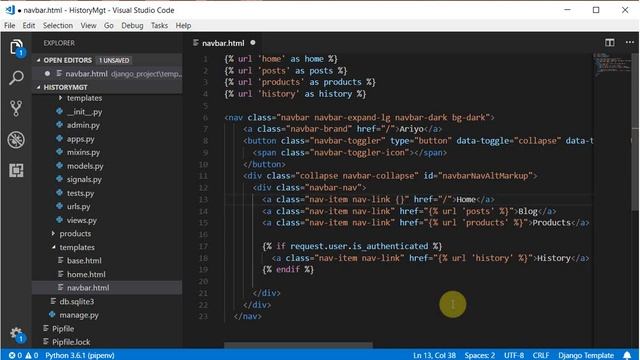Open the File menu
This screenshot has height=360, width=640.
[9, 25]
